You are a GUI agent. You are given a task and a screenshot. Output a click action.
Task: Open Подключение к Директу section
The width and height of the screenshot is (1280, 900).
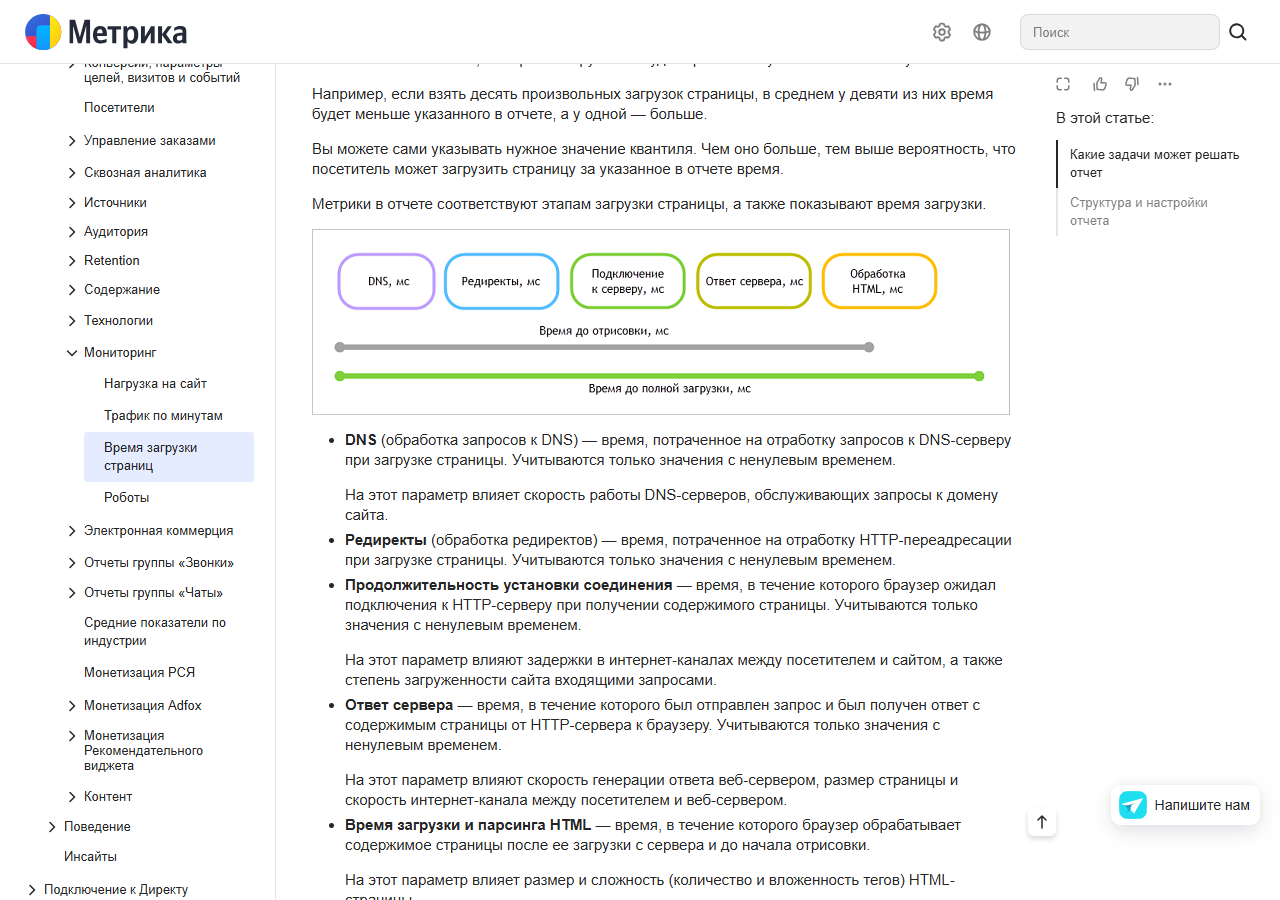(116, 890)
